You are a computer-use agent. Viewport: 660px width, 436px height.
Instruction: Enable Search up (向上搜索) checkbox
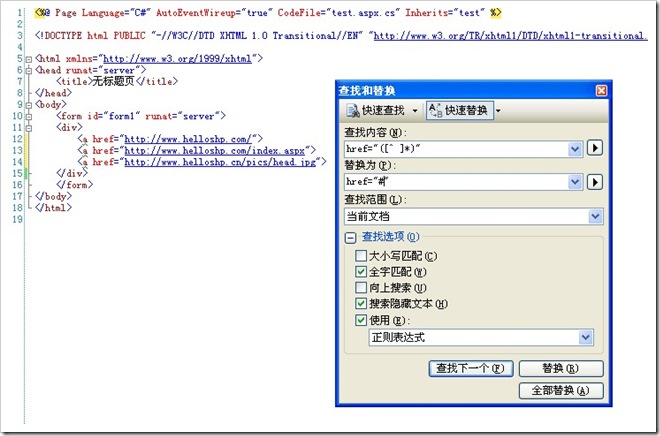pos(361,287)
